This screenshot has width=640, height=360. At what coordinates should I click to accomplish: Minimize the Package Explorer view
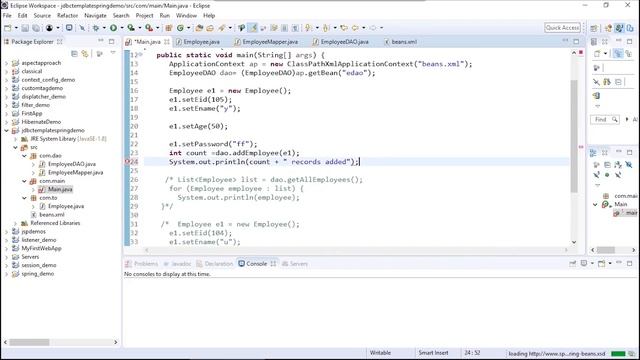(x=101, y=41)
